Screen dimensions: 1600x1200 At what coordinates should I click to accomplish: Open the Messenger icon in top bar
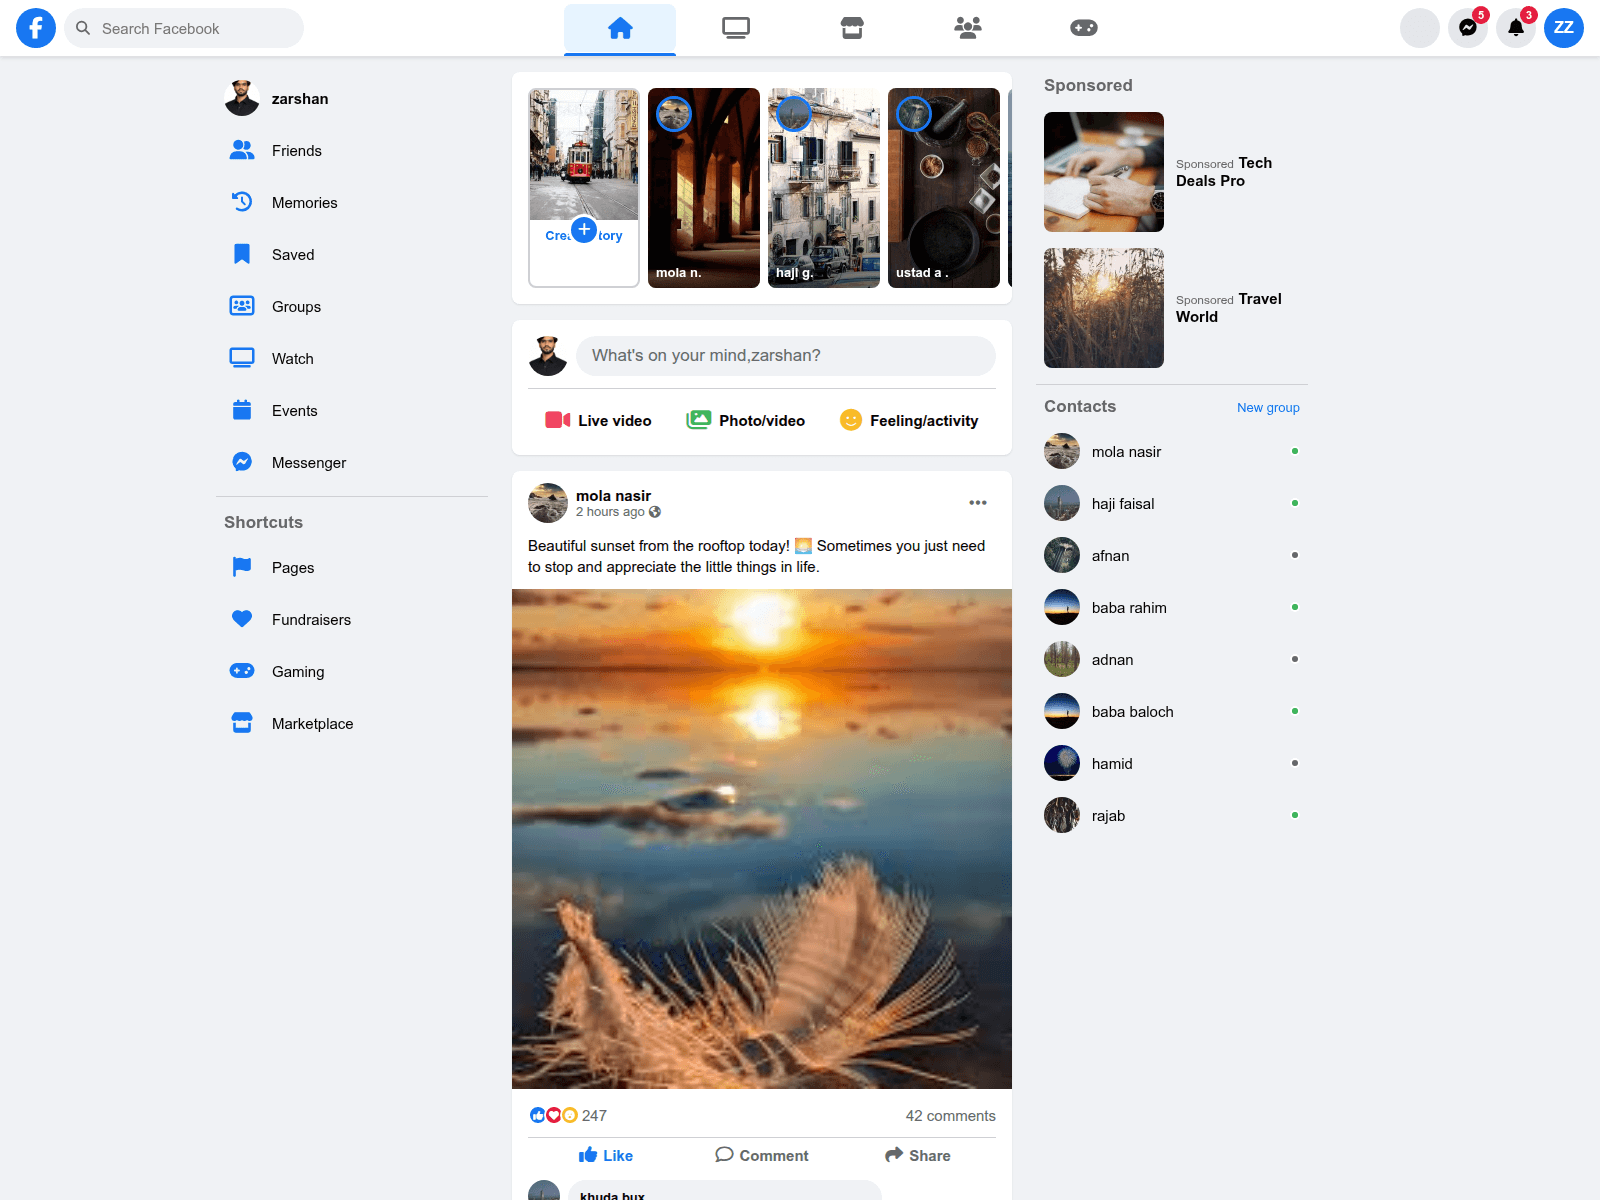[x=1467, y=28]
